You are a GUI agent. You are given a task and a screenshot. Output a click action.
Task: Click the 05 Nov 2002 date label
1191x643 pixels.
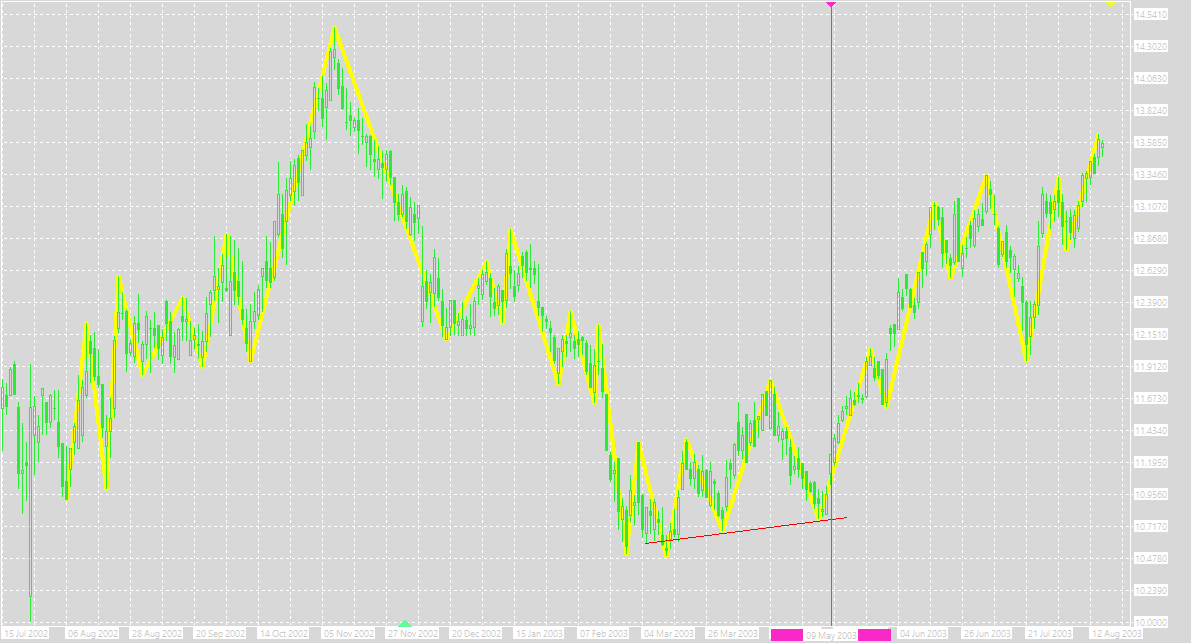pyautogui.click(x=348, y=634)
